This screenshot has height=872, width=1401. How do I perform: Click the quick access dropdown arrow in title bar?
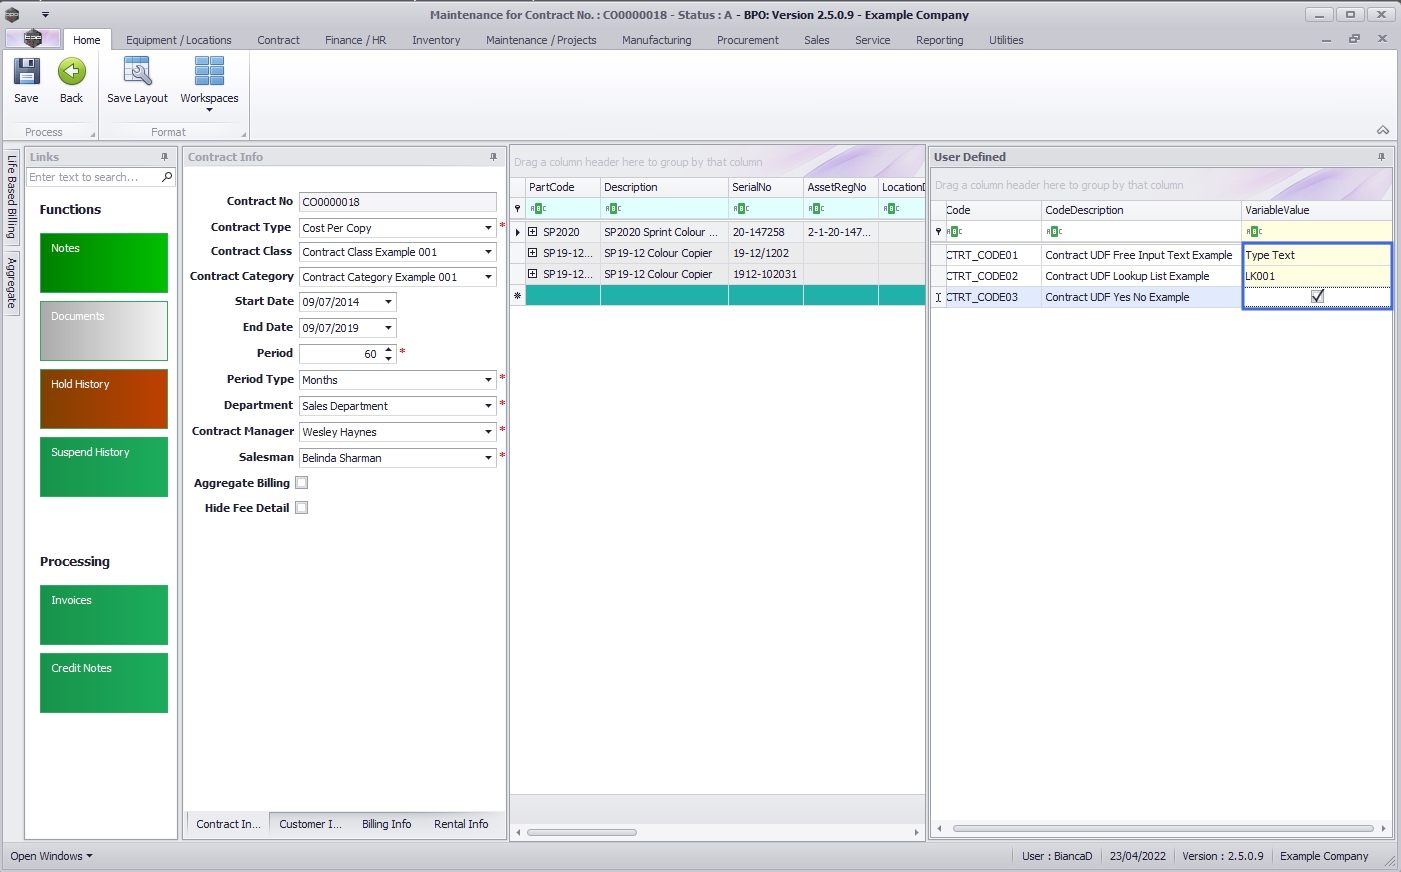click(45, 15)
